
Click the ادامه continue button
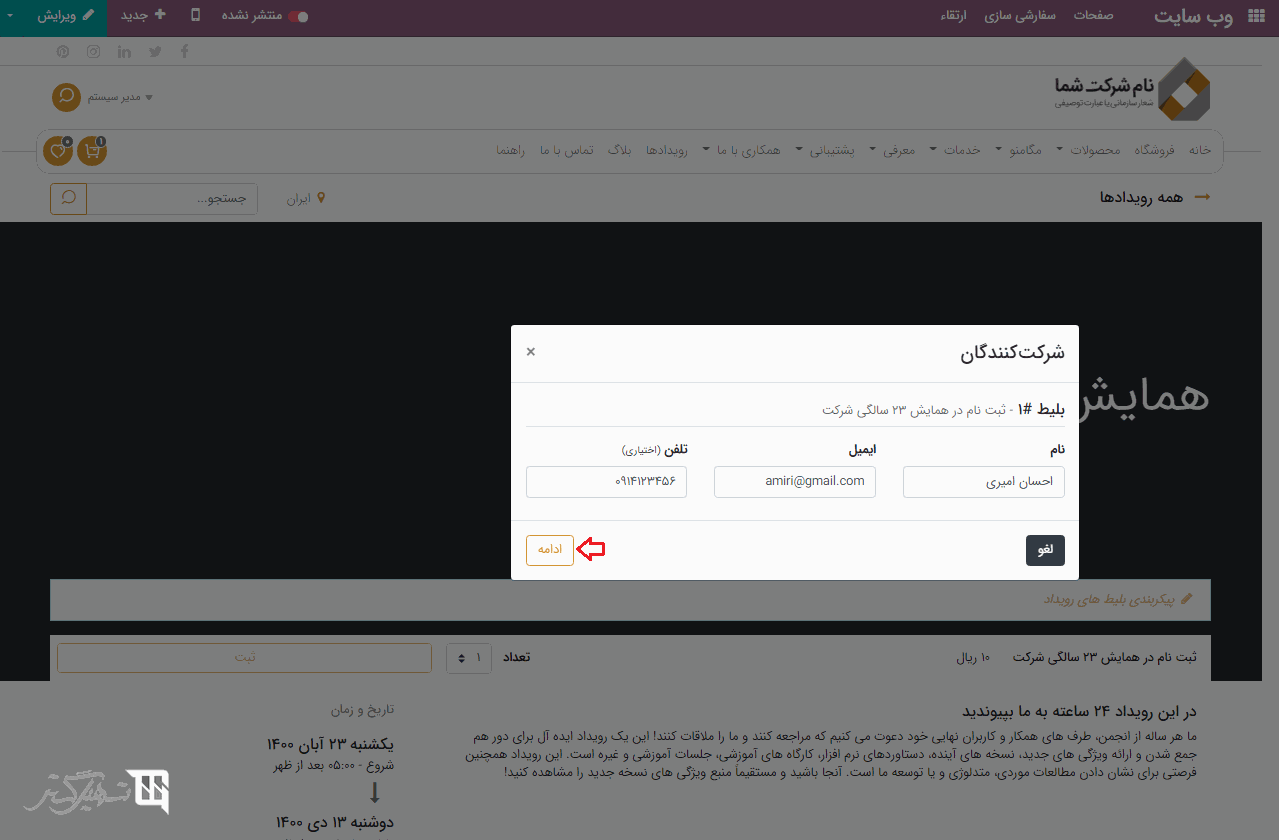tap(550, 550)
